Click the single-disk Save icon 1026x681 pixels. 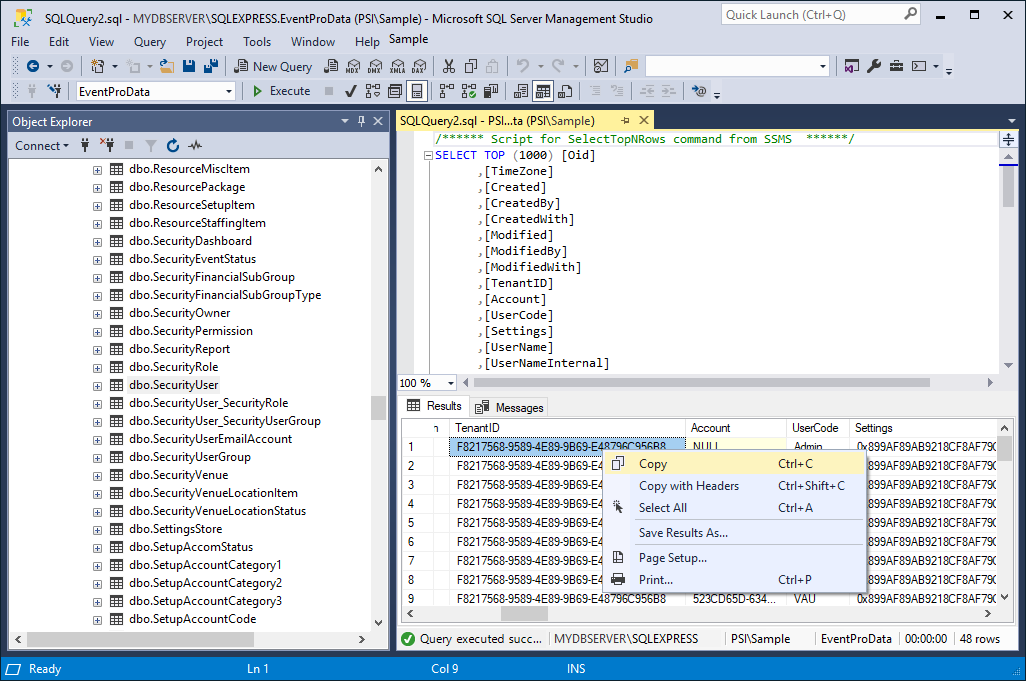click(x=189, y=66)
